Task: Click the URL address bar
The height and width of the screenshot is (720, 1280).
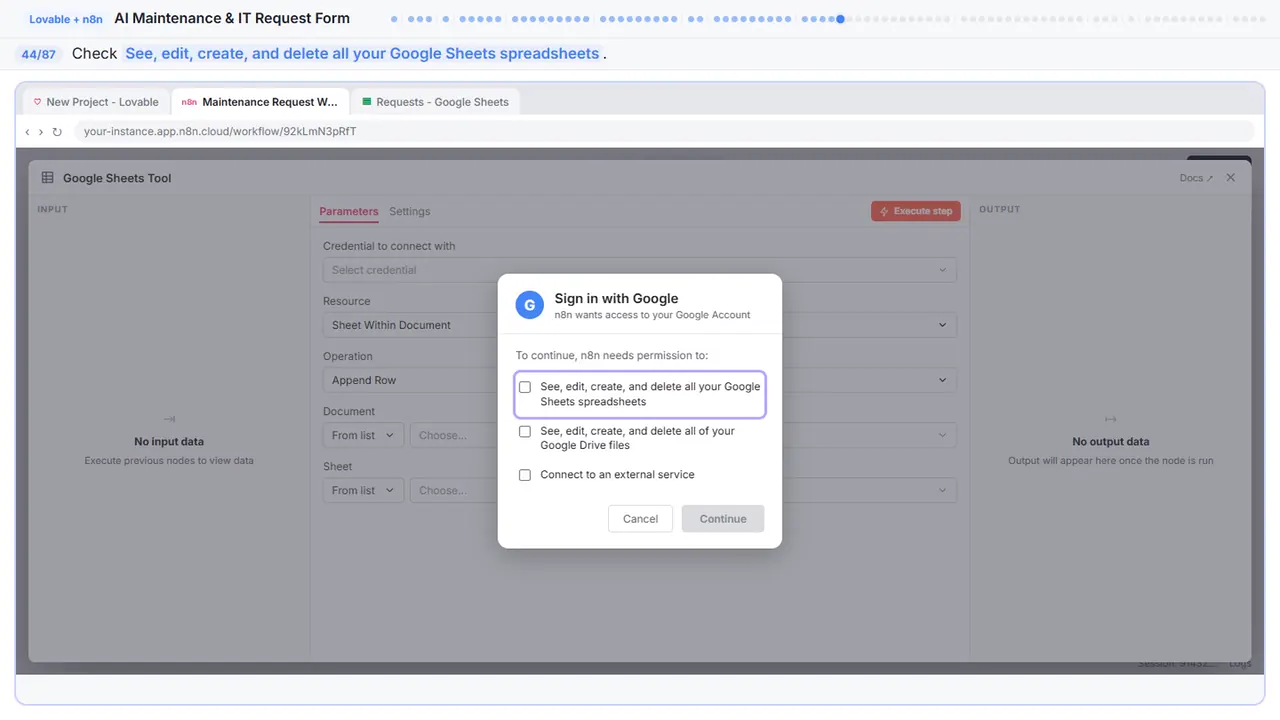Action: pos(664,131)
